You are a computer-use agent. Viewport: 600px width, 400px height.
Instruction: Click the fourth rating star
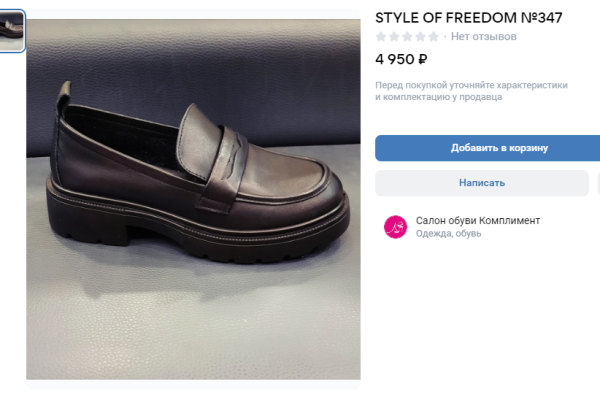(420, 37)
